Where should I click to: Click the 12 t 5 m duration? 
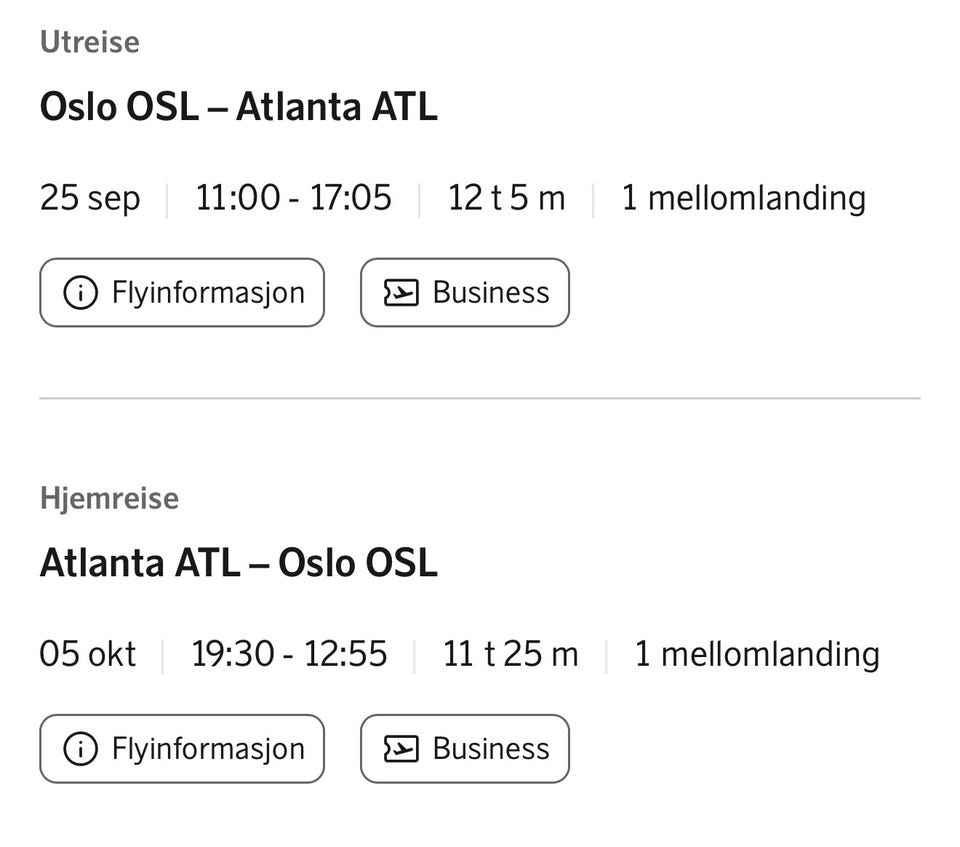tap(506, 198)
